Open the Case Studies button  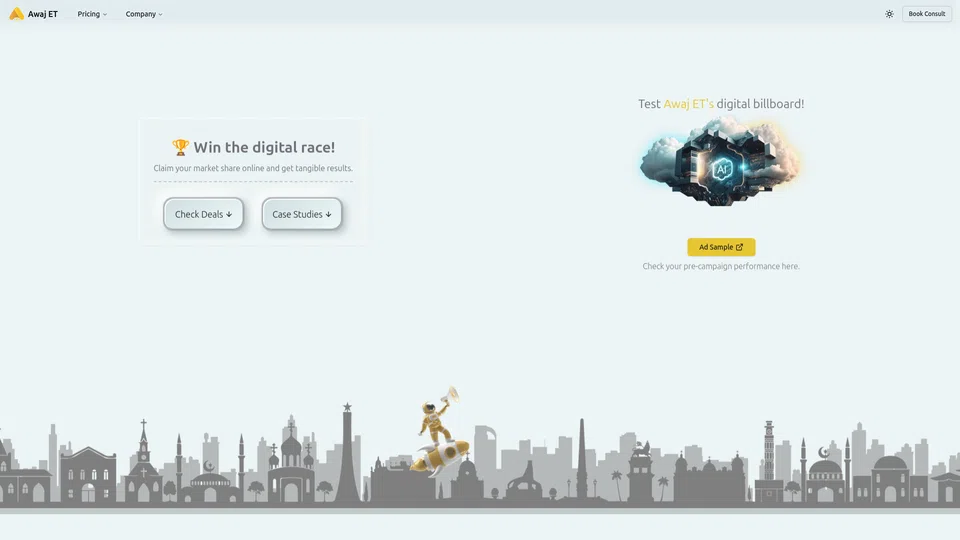tap(302, 214)
